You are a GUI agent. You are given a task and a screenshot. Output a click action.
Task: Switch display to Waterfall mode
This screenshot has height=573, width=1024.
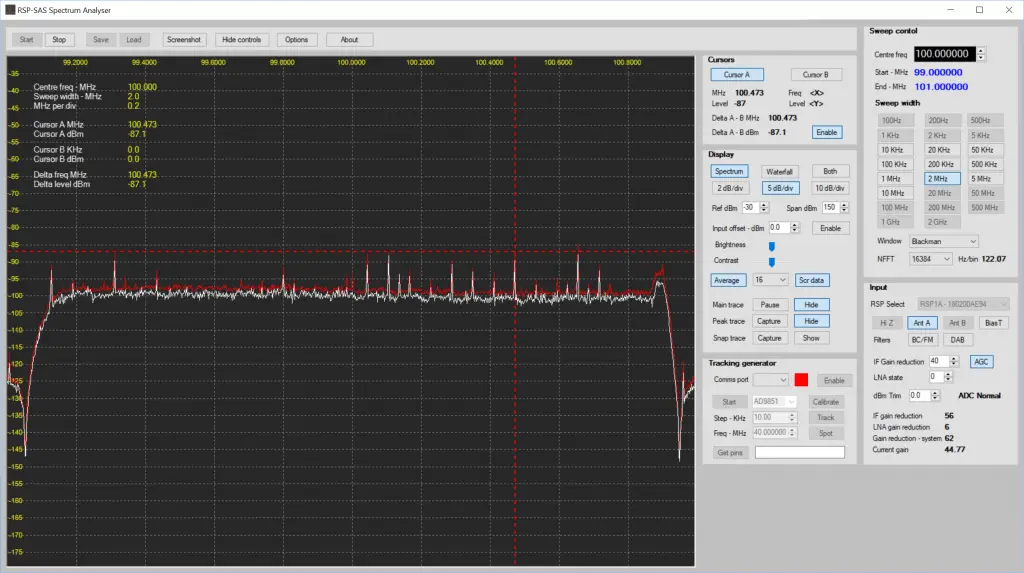click(x=779, y=172)
